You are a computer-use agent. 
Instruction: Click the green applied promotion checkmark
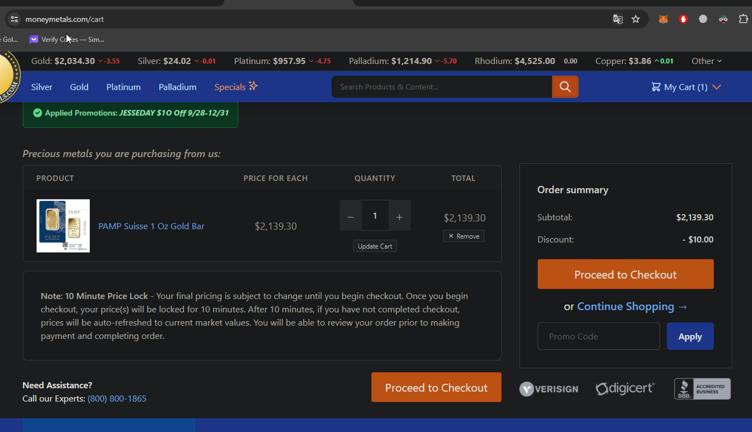point(37,113)
